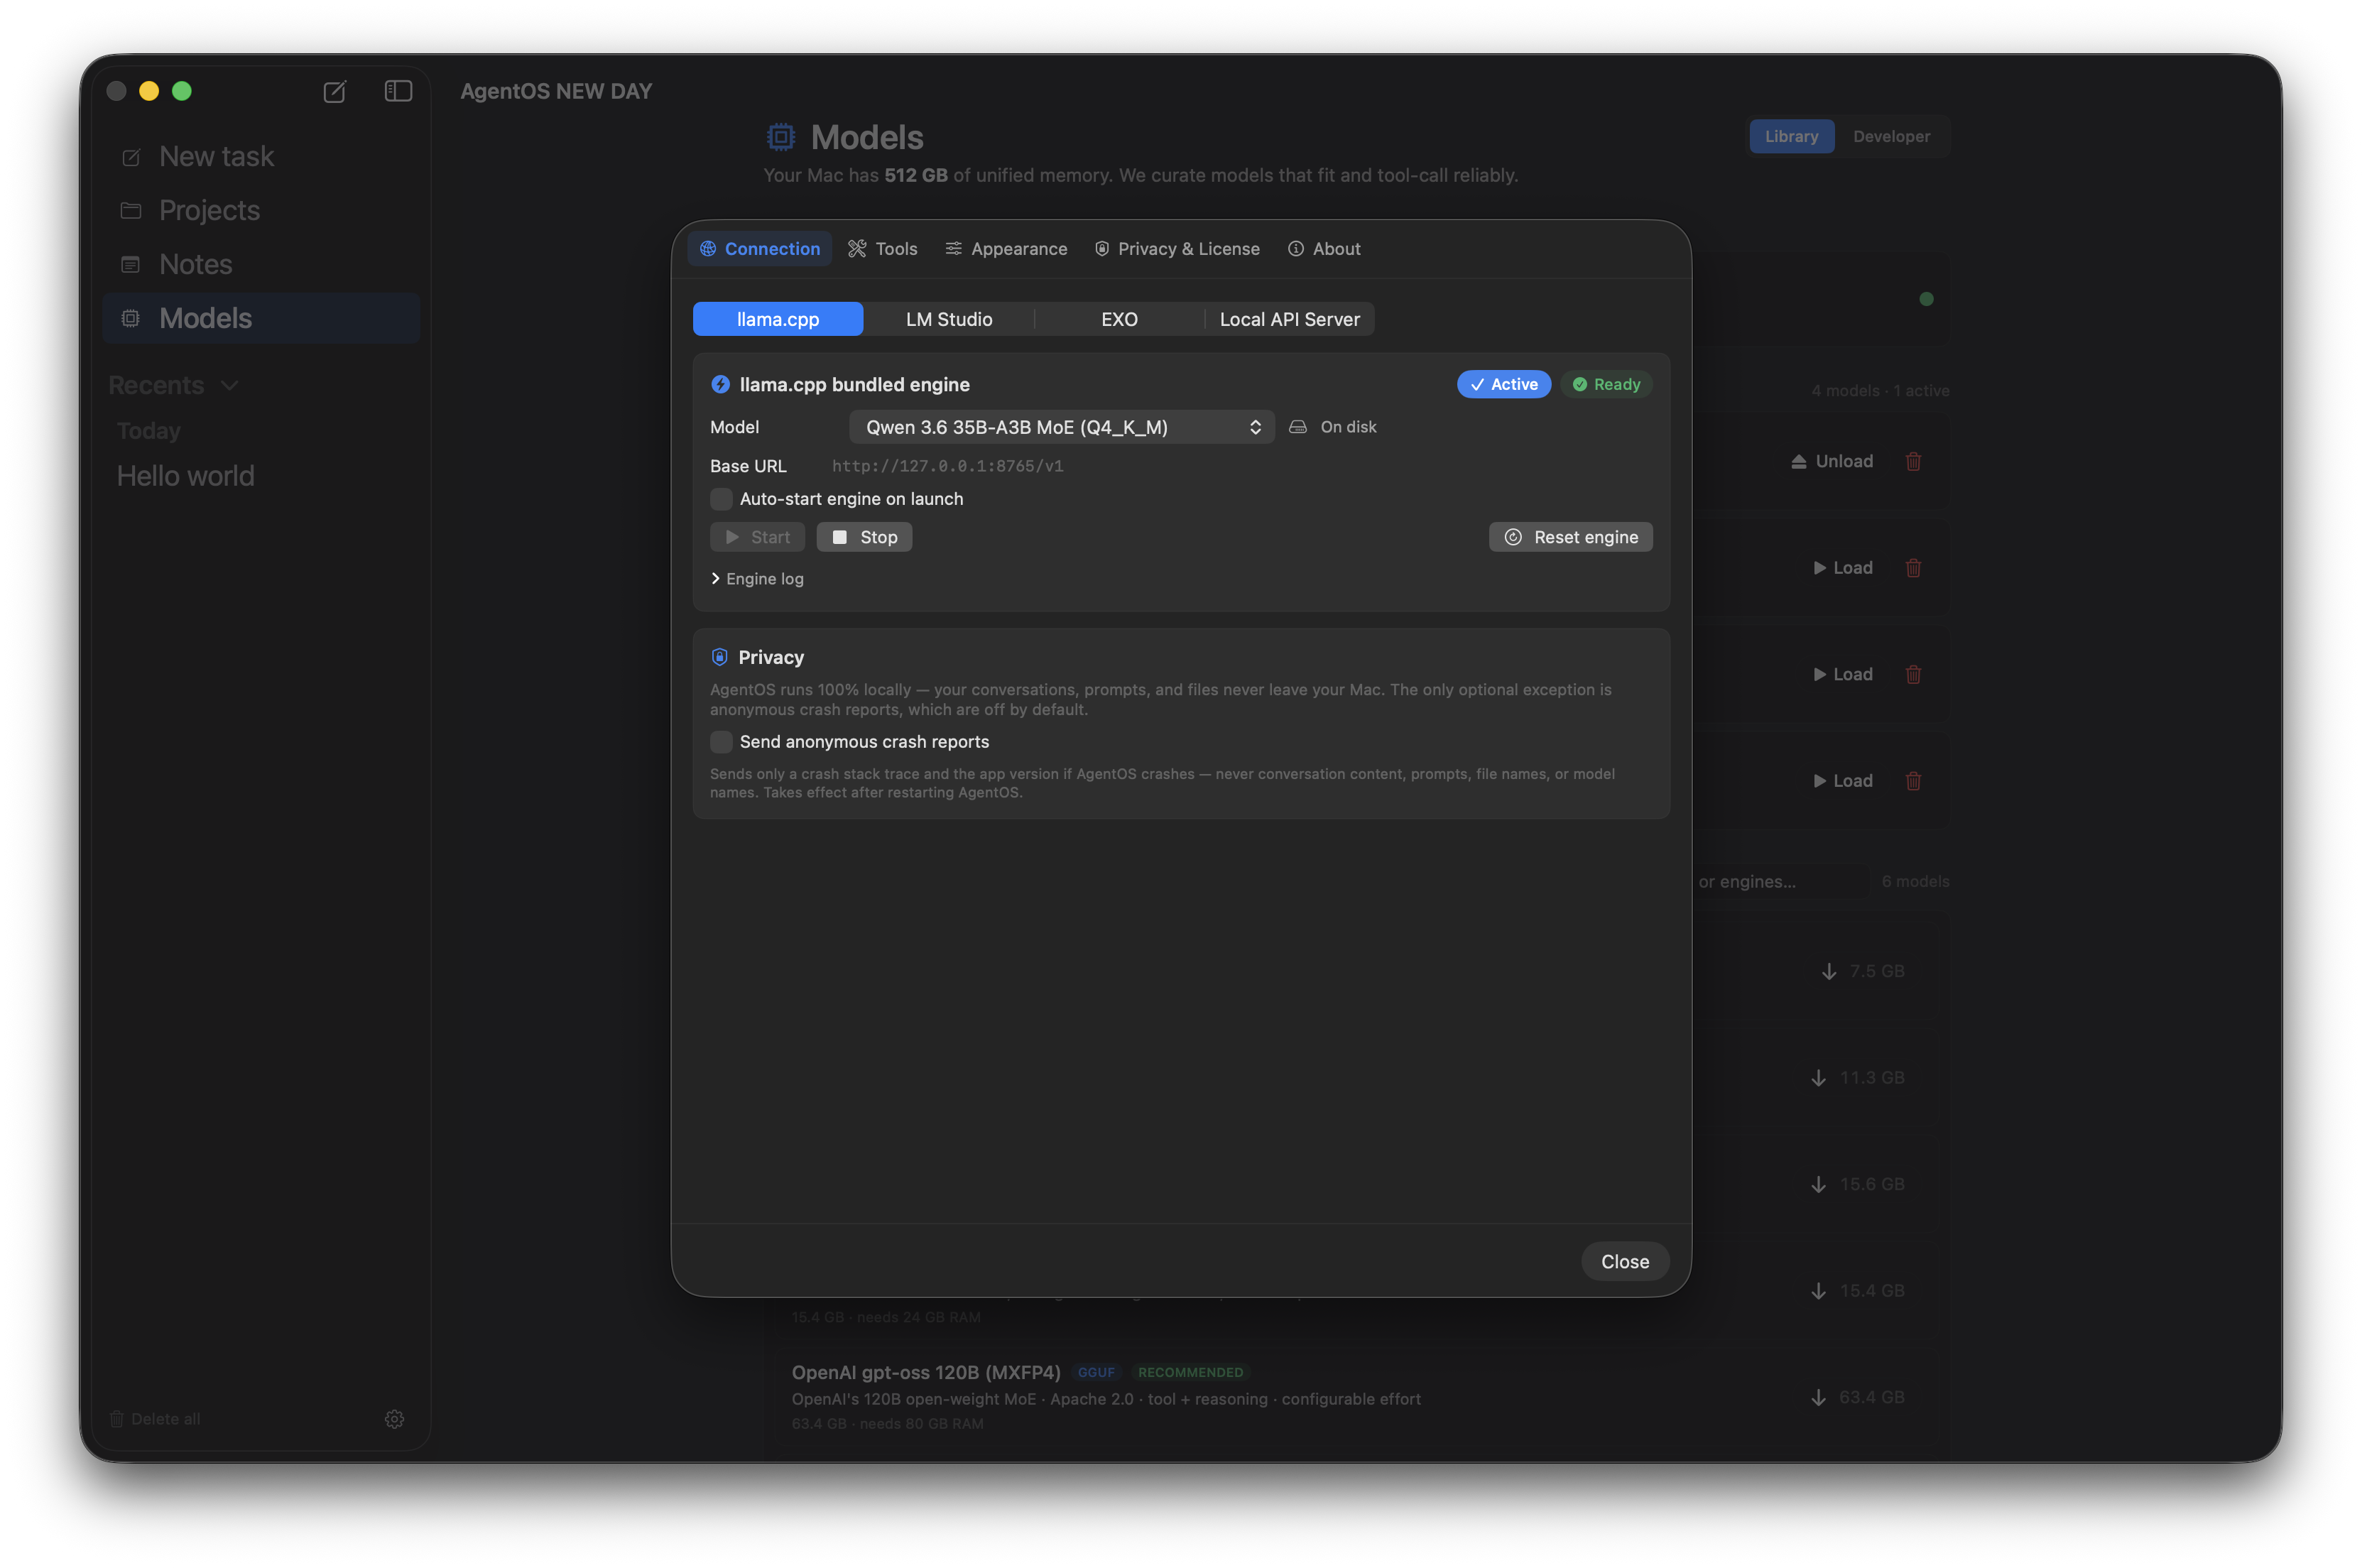
Task: Click the llama.cpp bundled engine bolt icon
Action: (x=720, y=384)
